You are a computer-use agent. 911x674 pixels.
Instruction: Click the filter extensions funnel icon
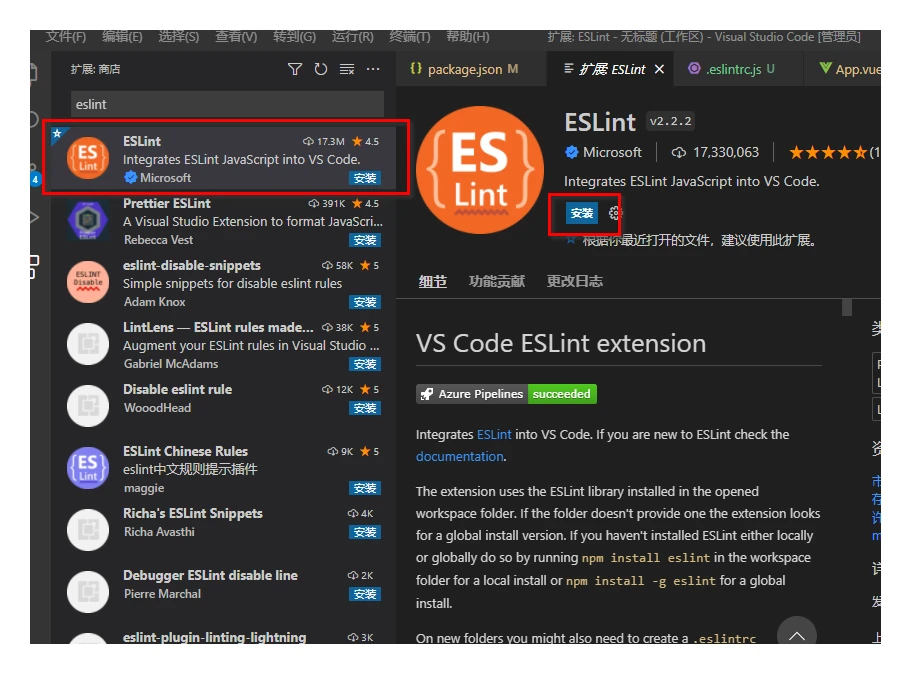tap(295, 69)
